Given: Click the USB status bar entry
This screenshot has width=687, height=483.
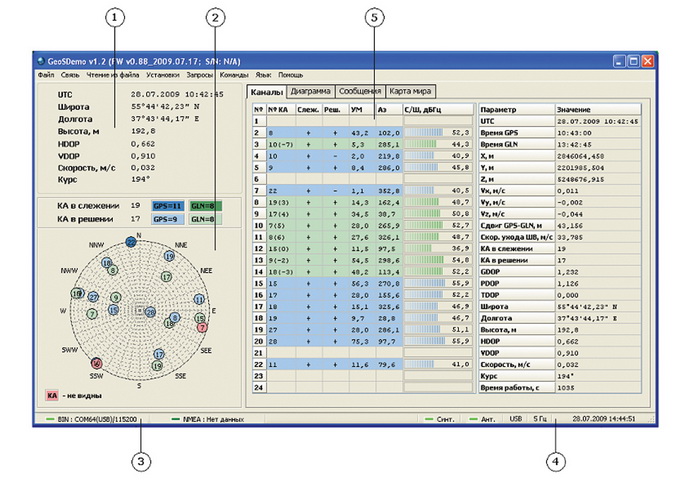Looking at the screenshot, I should point(515,419).
